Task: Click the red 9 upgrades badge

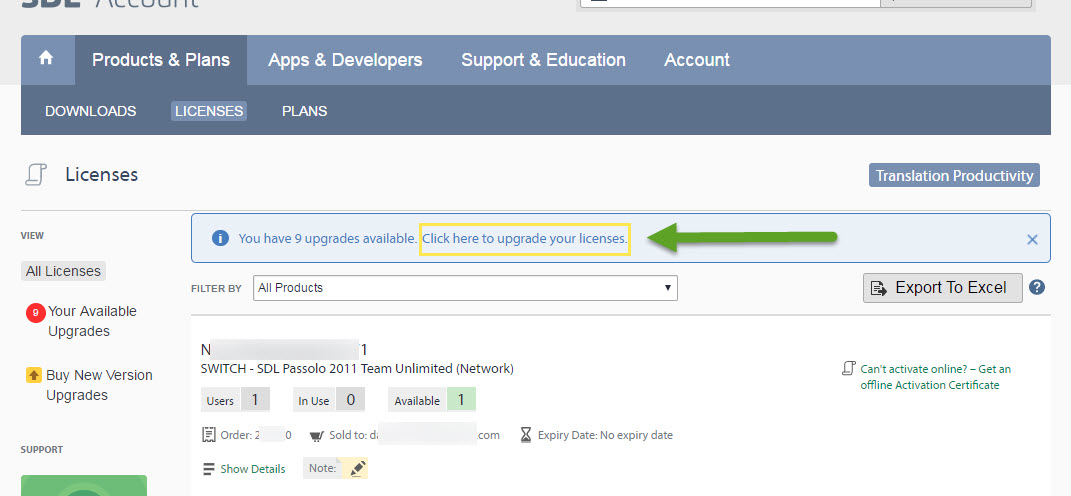Action: pyautogui.click(x=35, y=313)
